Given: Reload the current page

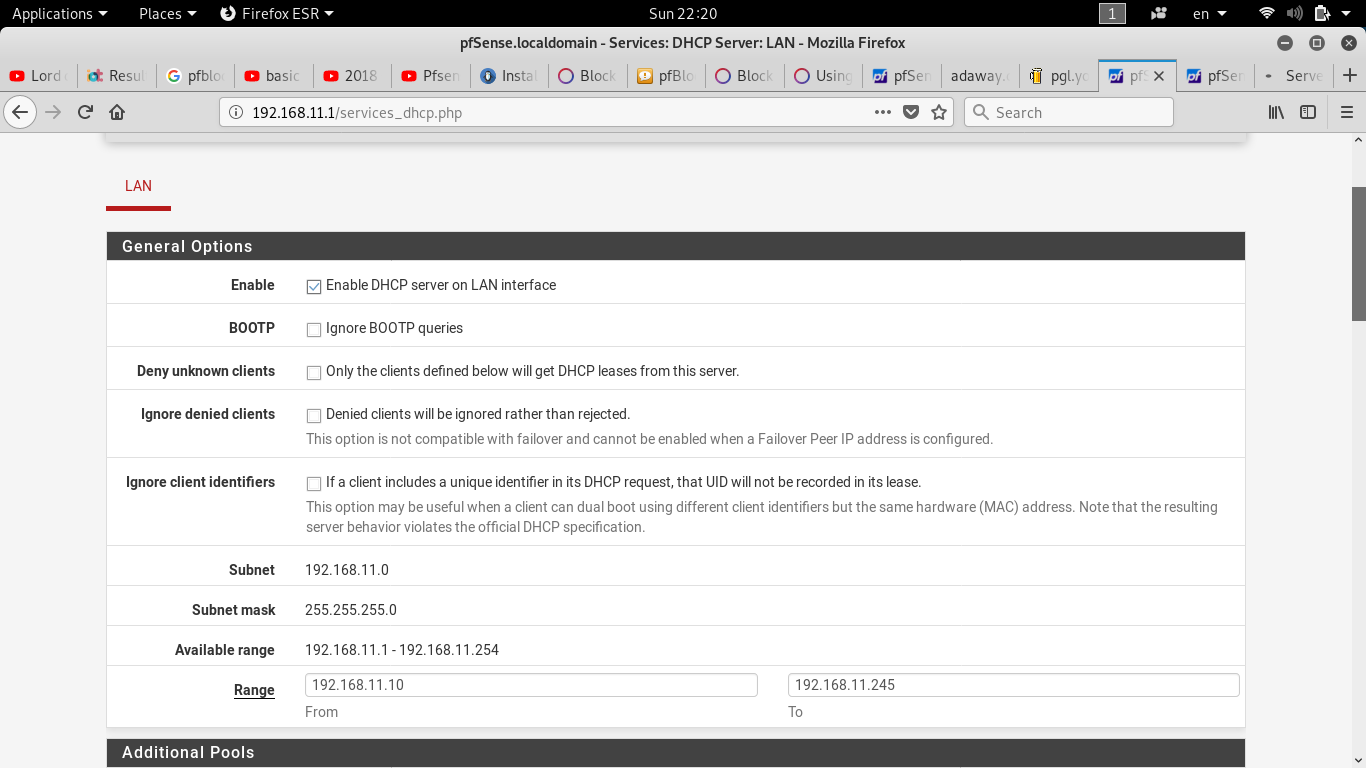Looking at the screenshot, I should pos(86,112).
